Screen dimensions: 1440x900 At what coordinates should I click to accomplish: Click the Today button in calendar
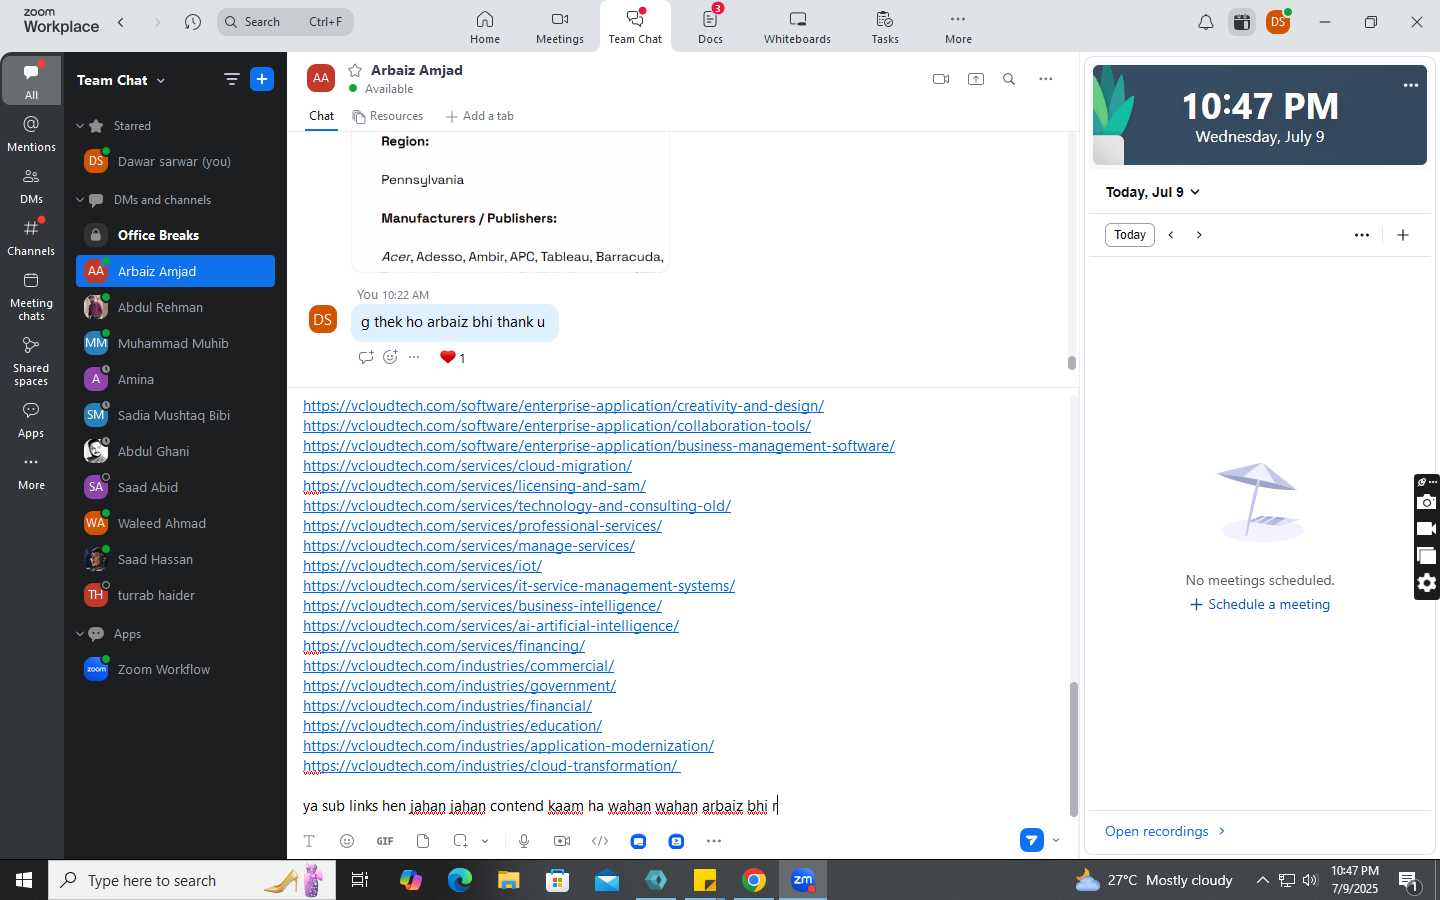point(1130,235)
